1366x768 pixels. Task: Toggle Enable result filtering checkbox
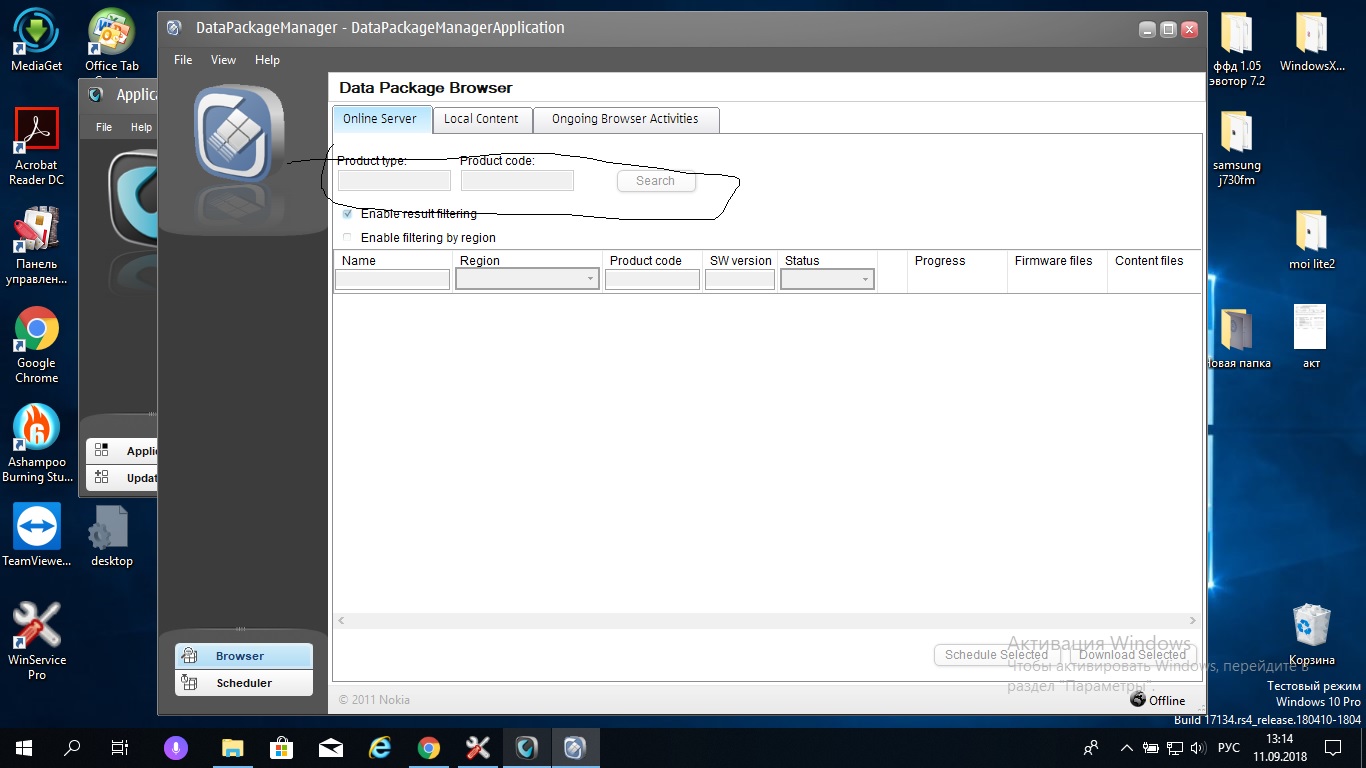point(347,214)
